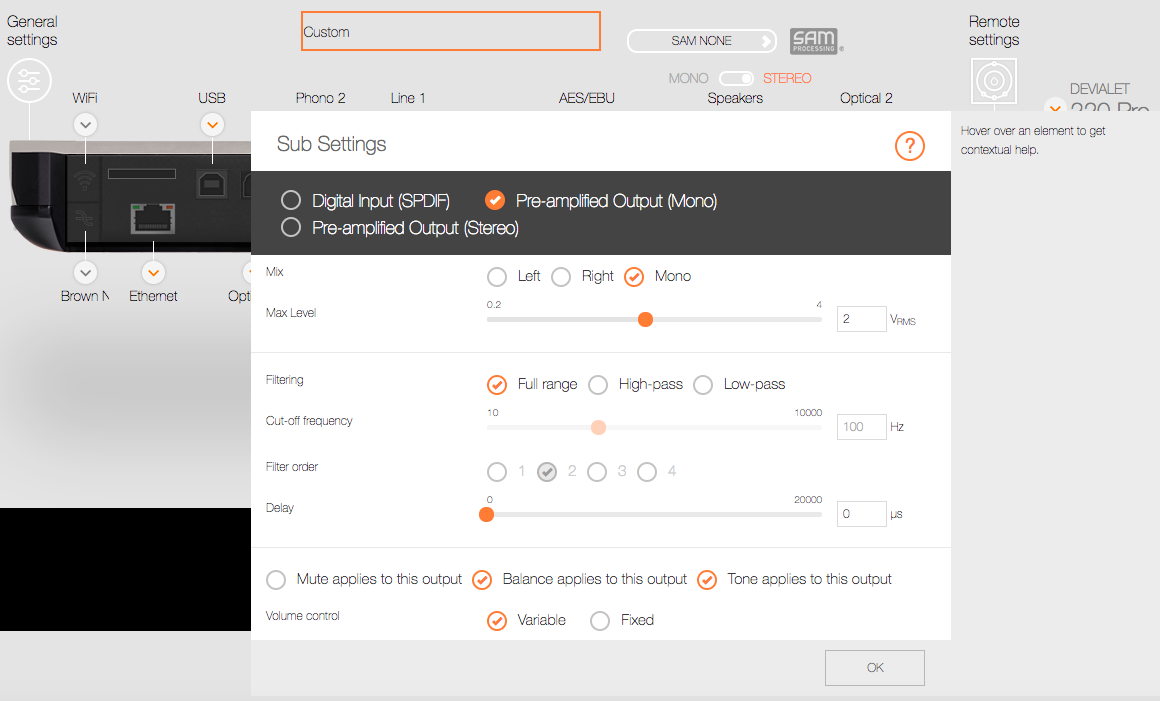Click the Remote settings dial icon
The image size is (1160, 701).
[994, 81]
